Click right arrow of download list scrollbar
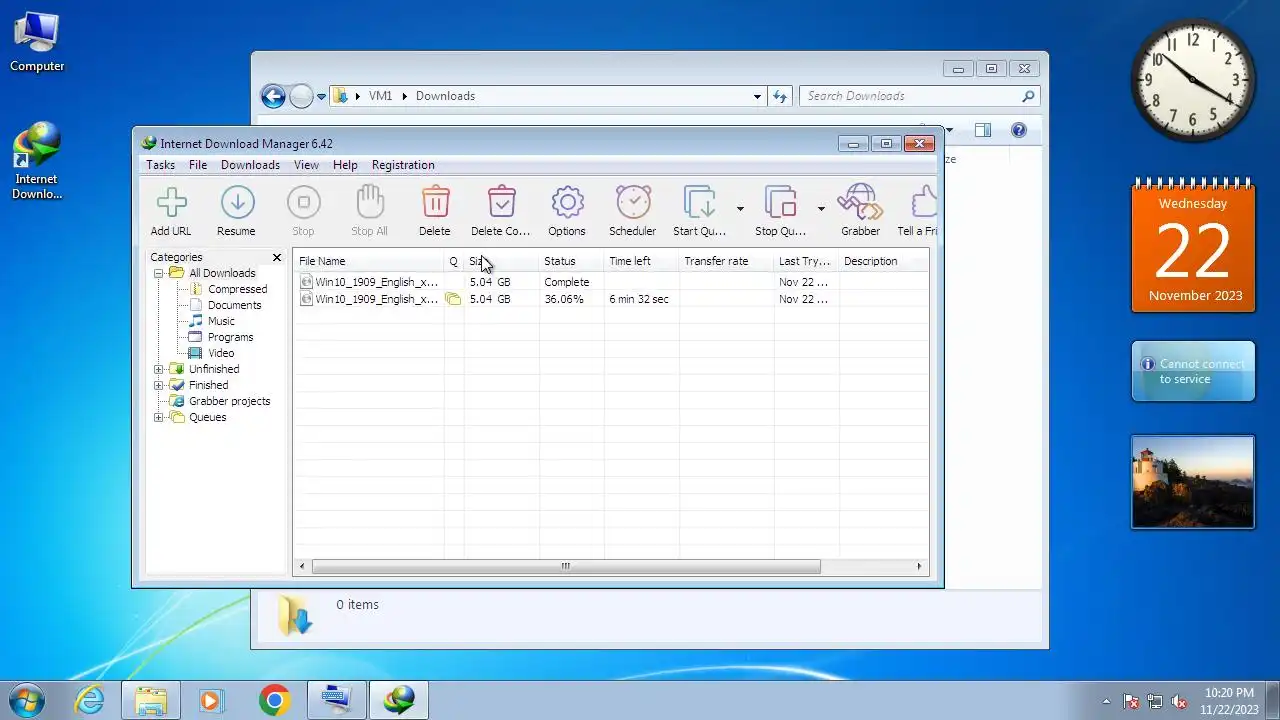 click(919, 566)
